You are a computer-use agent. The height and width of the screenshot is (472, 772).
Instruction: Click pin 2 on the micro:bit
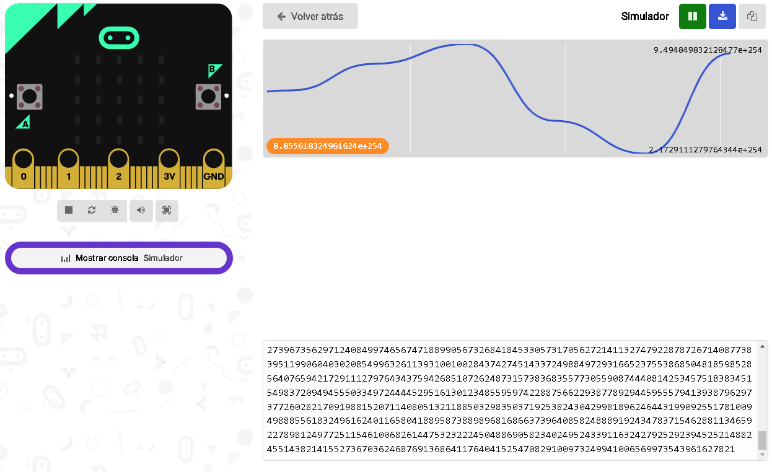[119, 169]
